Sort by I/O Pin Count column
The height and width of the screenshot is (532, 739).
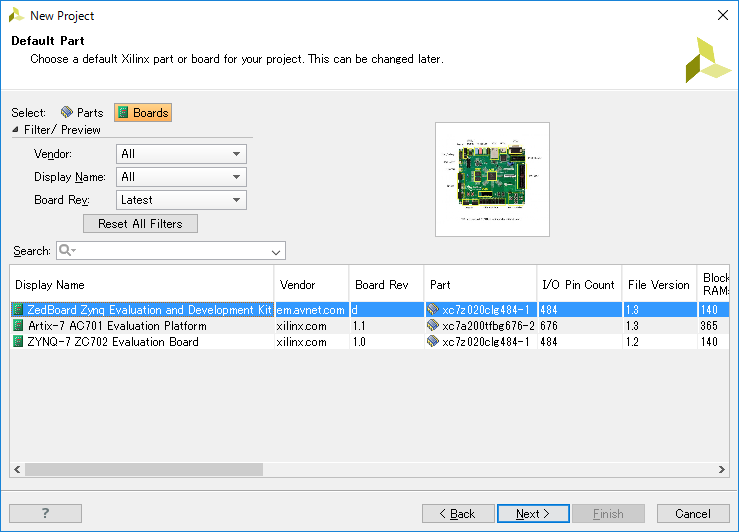[x=579, y=285]
